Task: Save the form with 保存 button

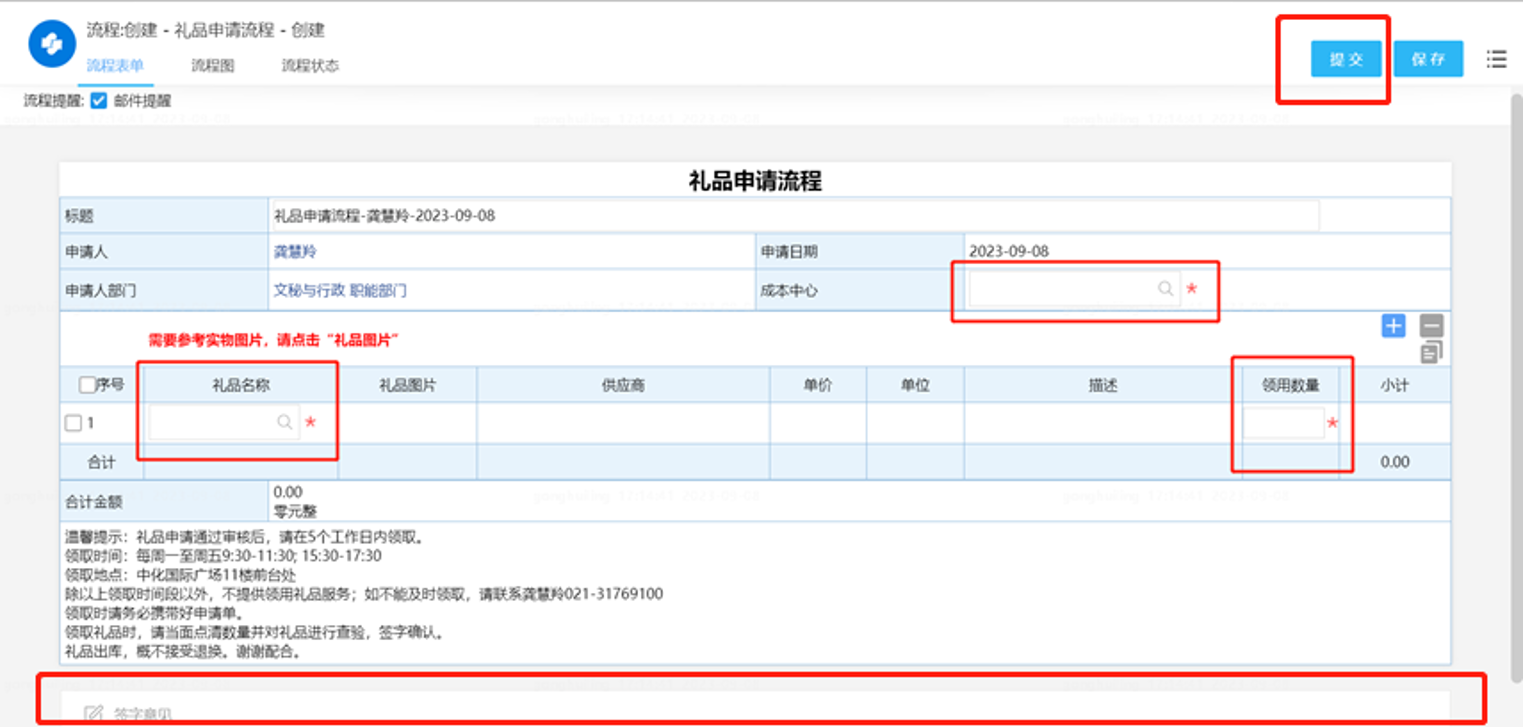Action: pyautogui.click(x=1428, y=59)
